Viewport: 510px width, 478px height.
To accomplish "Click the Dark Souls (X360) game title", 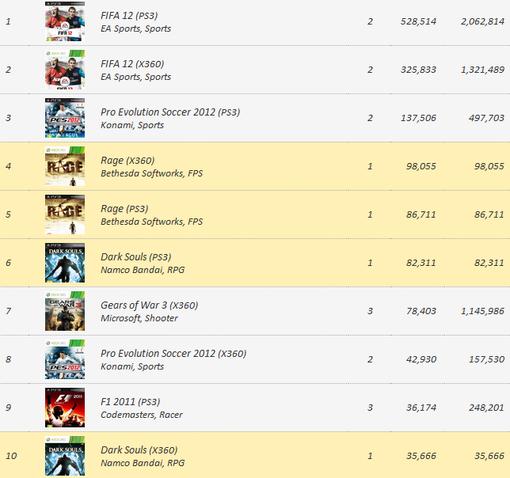I will pyautogui.click(x=139, y=450).
